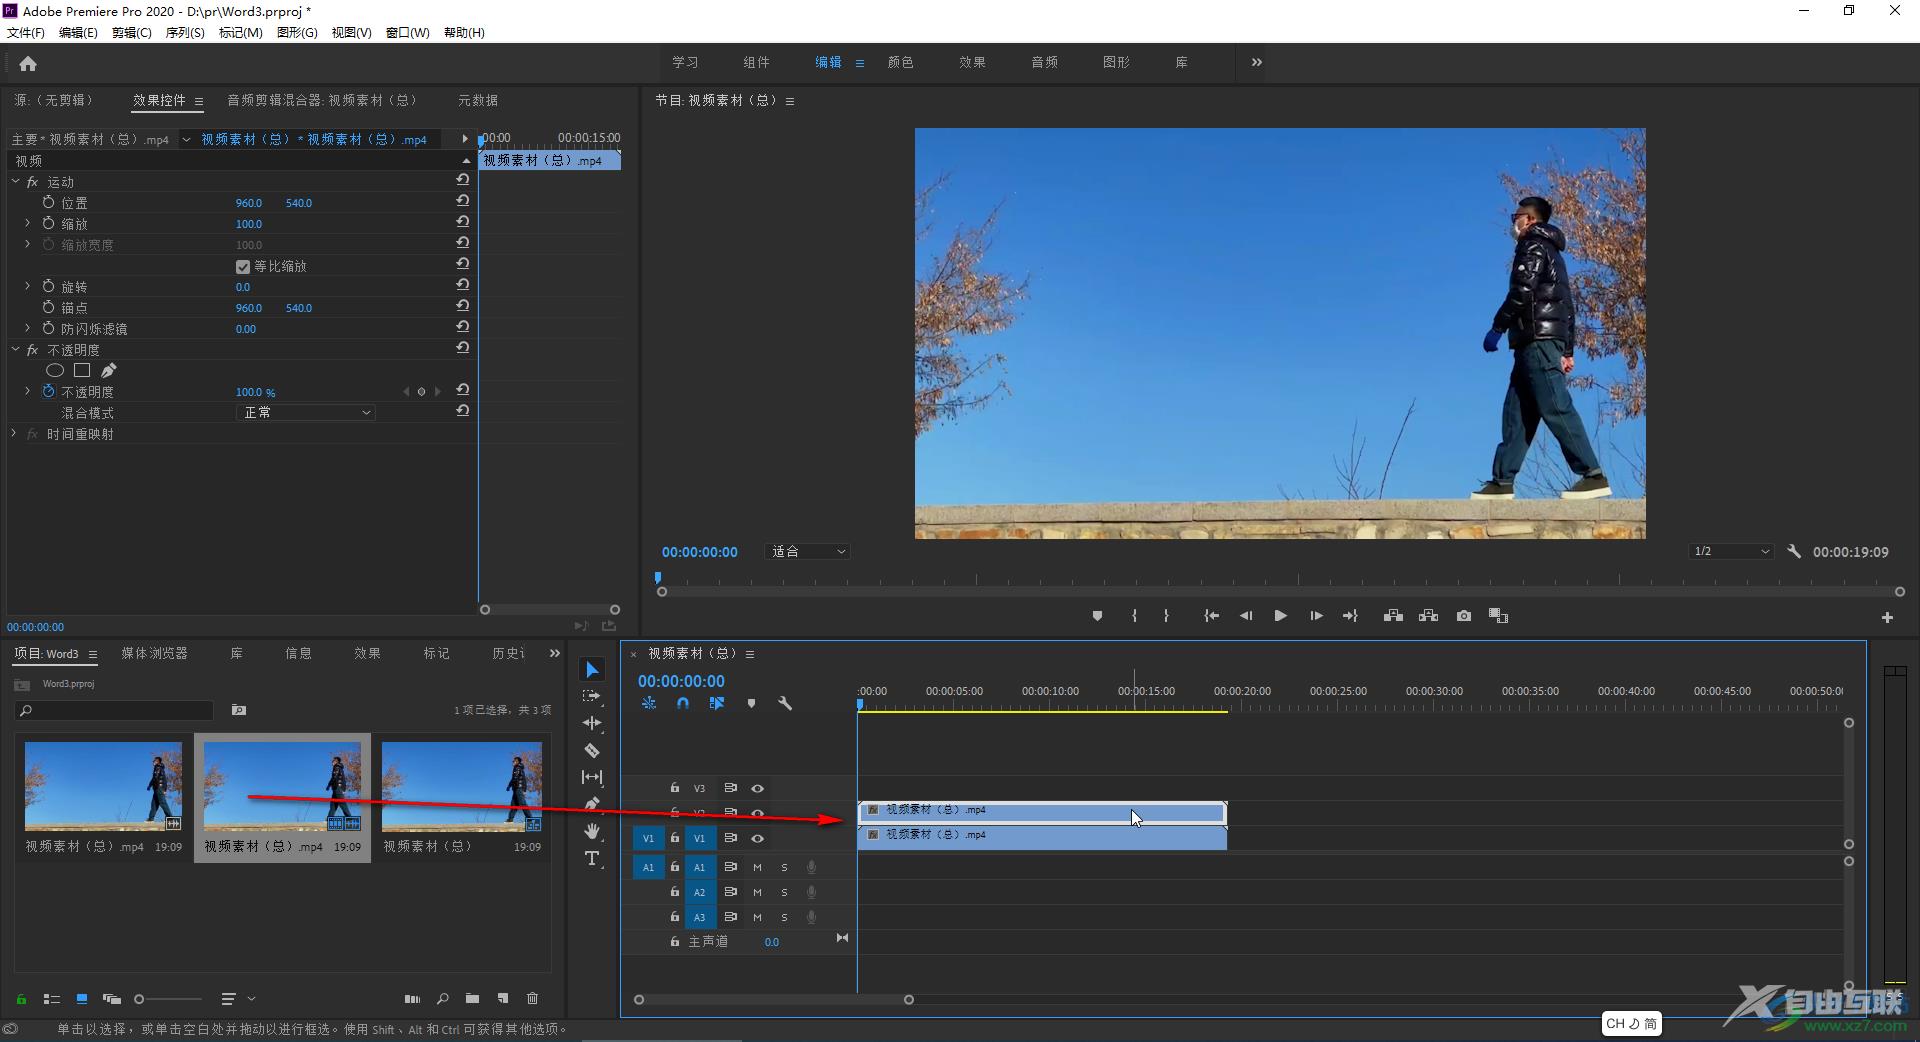Viewport: 1920px width, 1042px height.
Task: Delete selected item with trash icon
Action: (532, 998)
